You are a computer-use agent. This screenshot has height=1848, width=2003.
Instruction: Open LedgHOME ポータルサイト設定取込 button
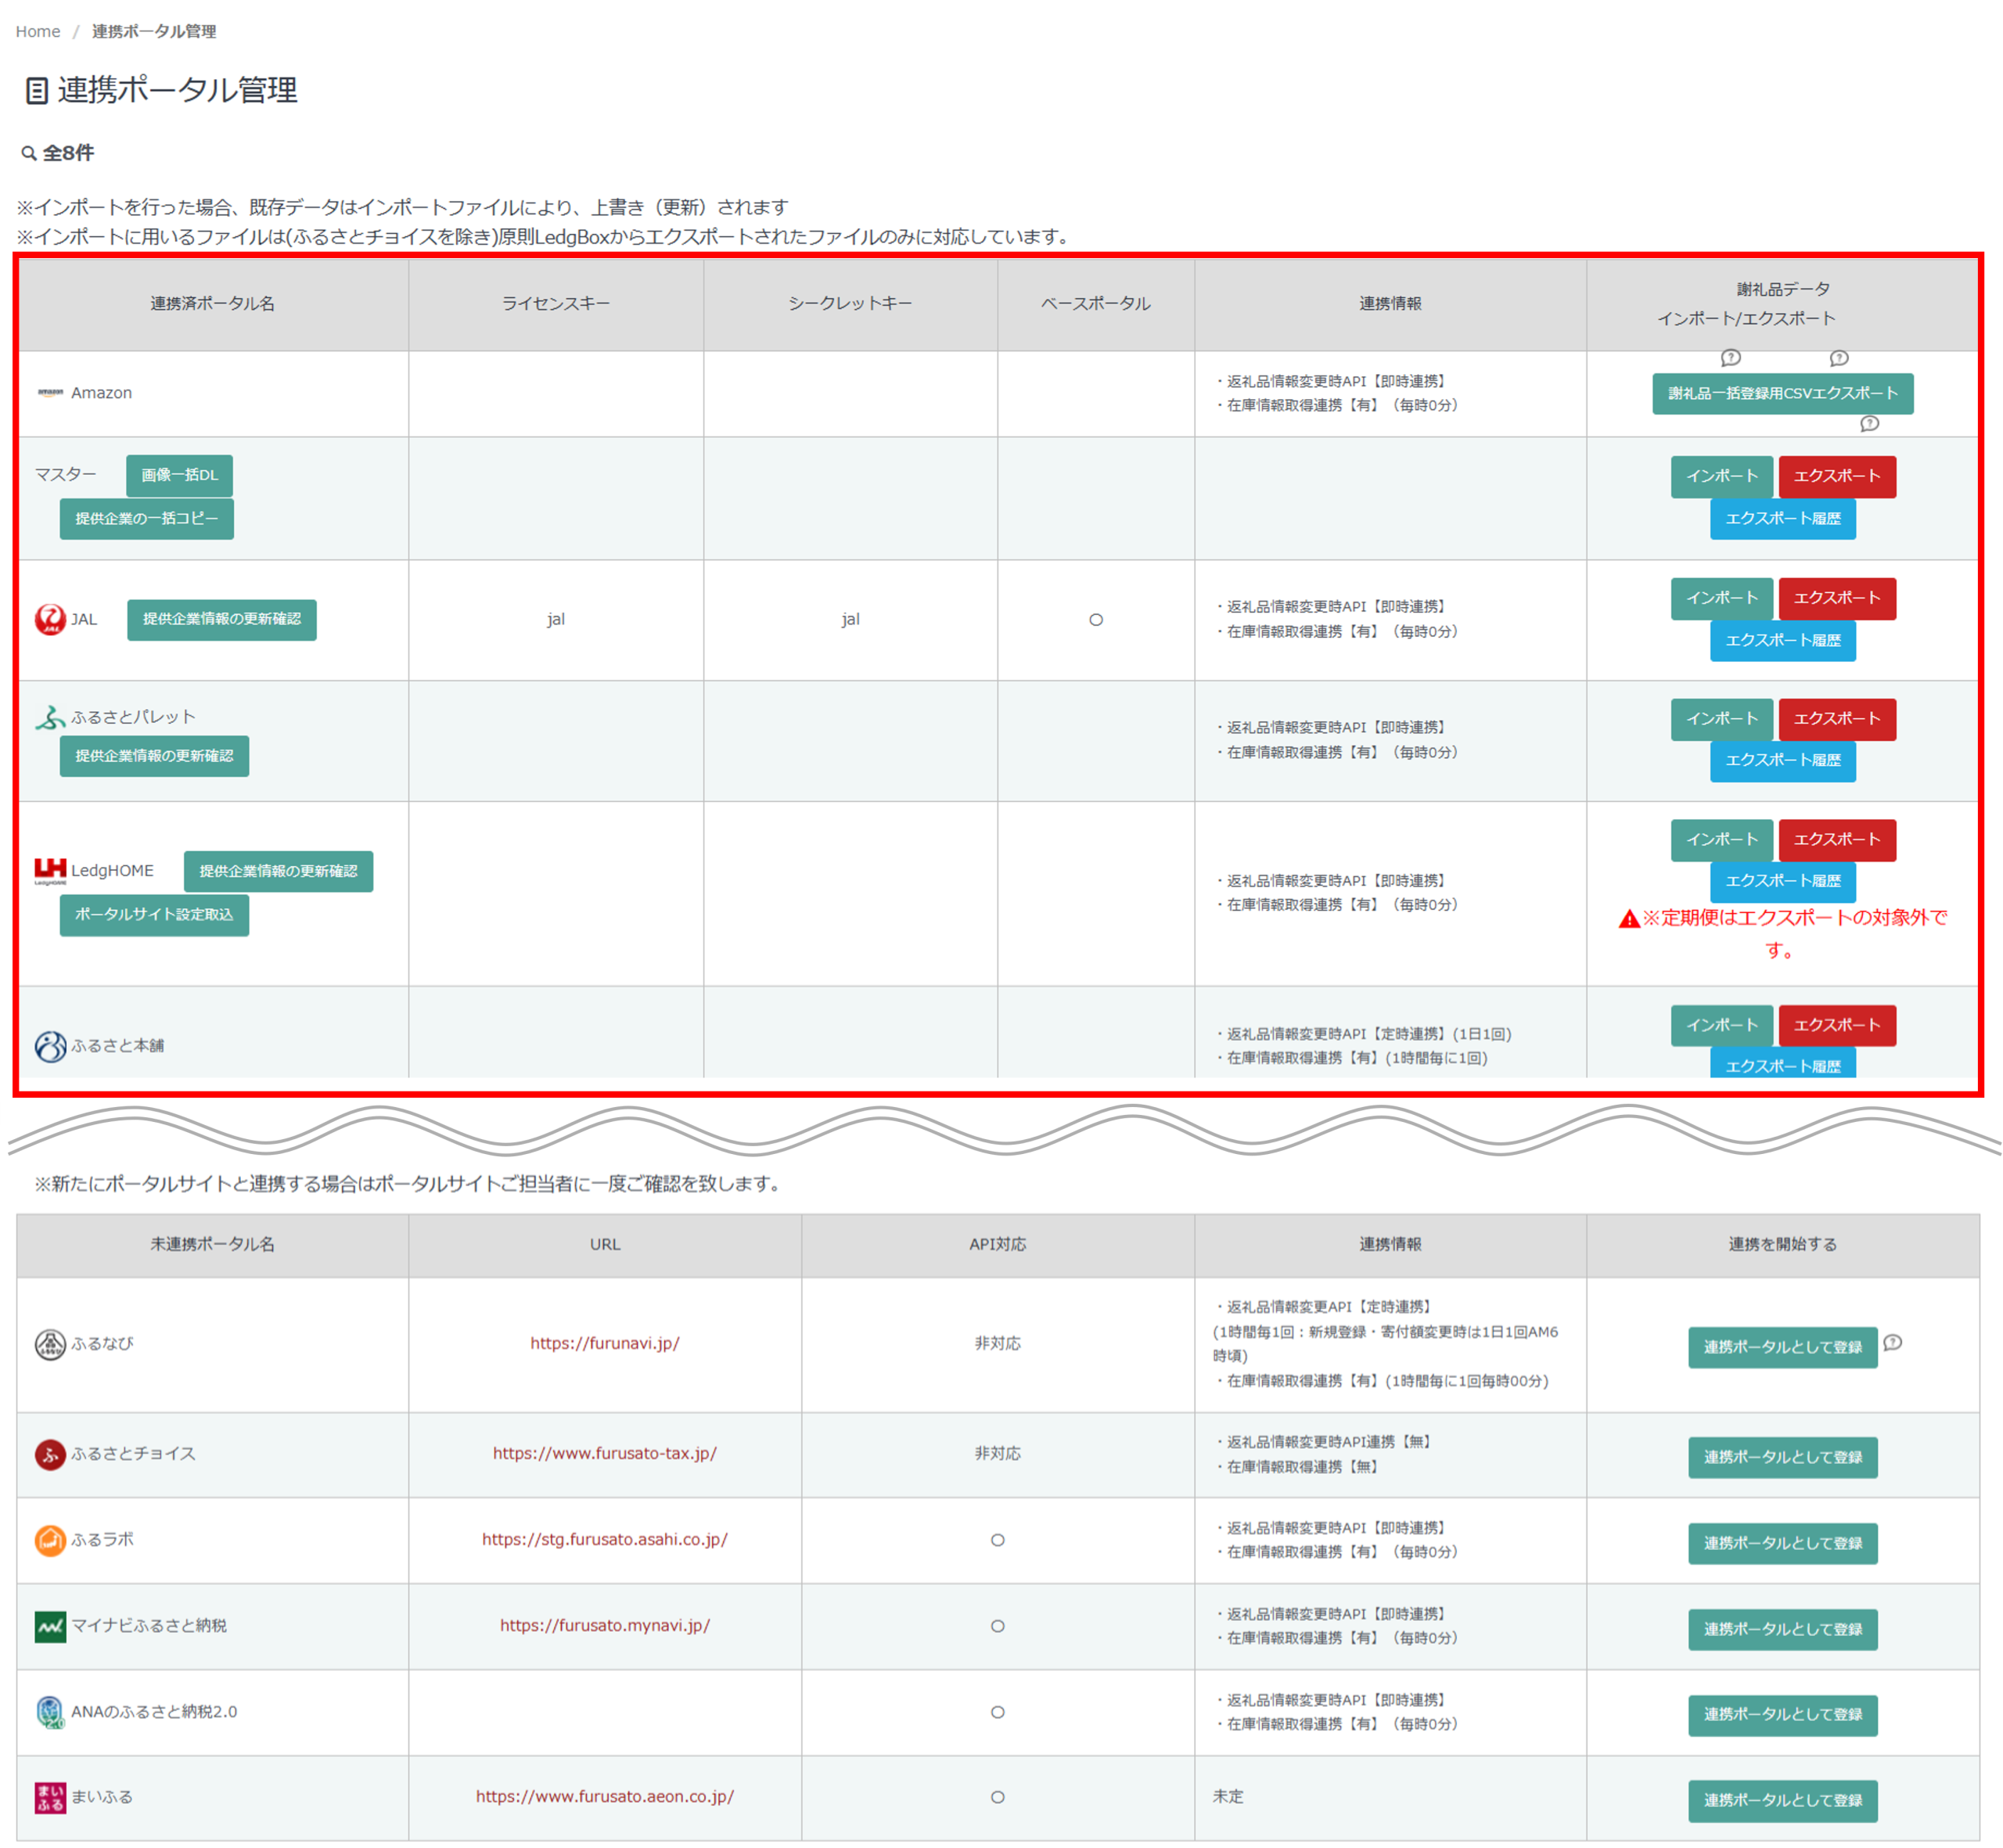click(154, 915)
